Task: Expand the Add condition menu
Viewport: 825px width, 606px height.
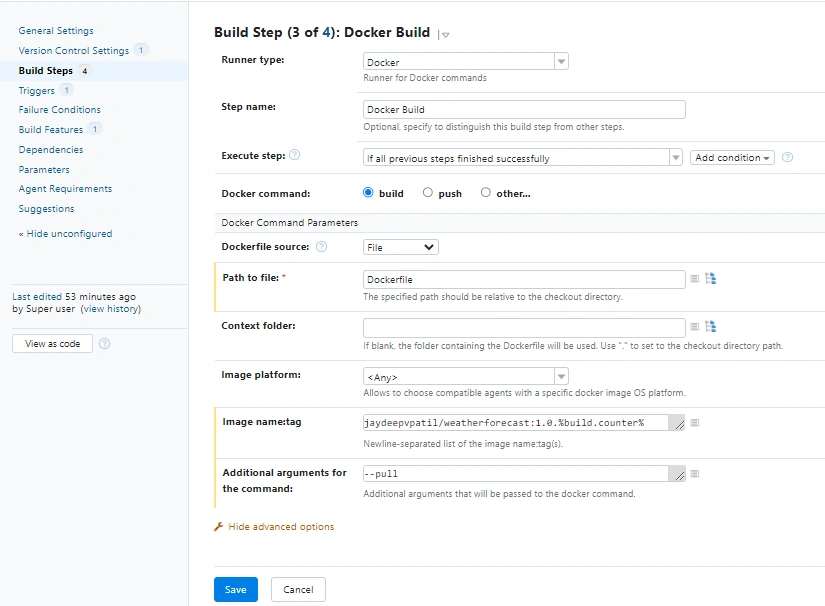Action: pos(732,157)
